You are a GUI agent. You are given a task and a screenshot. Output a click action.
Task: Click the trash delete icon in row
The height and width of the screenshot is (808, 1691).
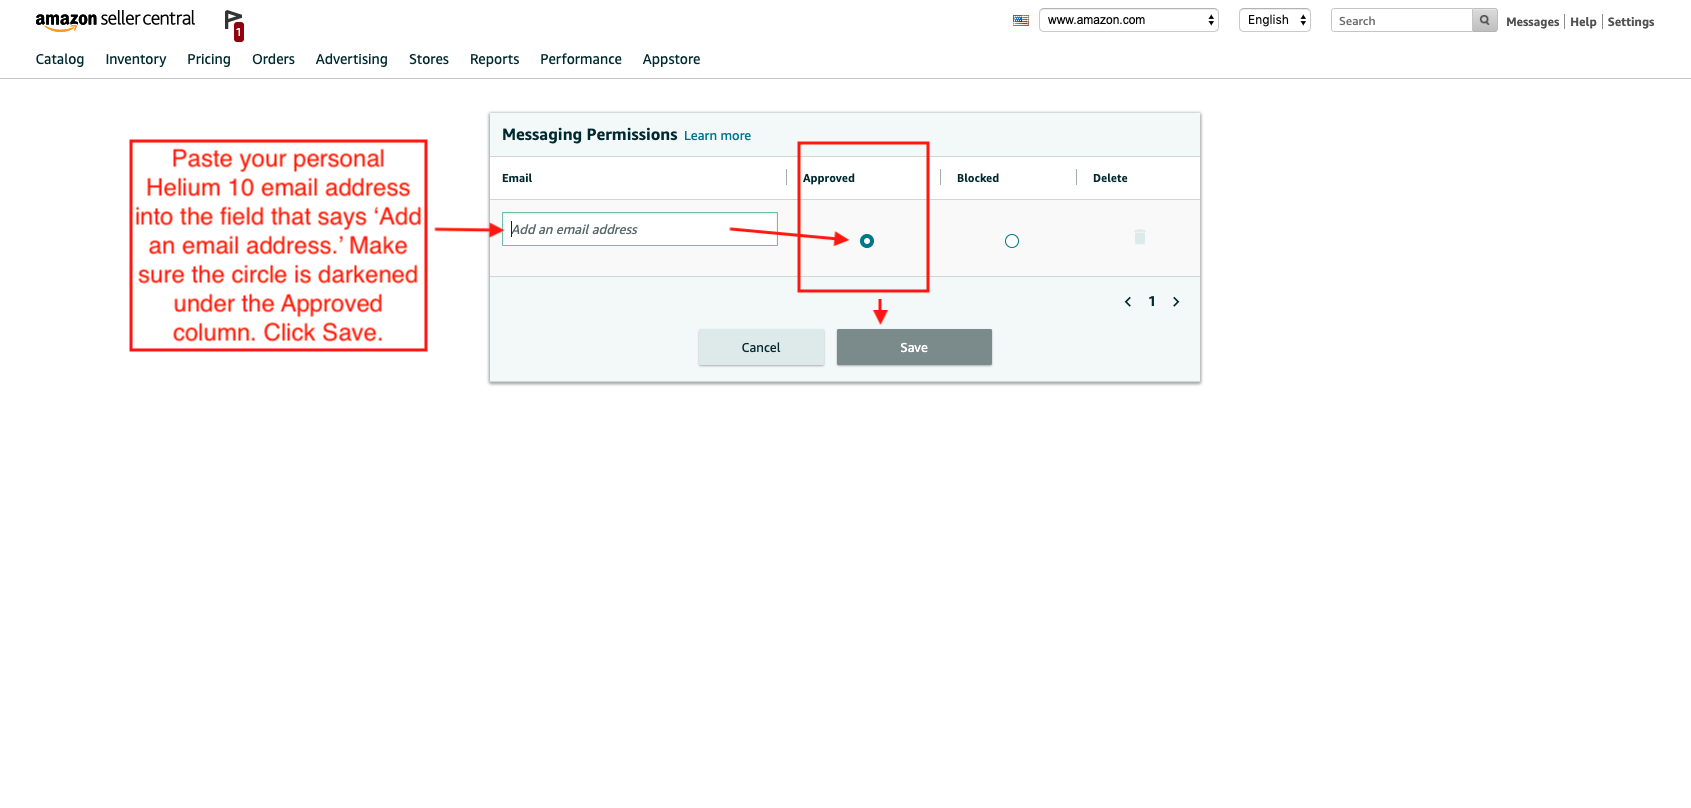1139,238
